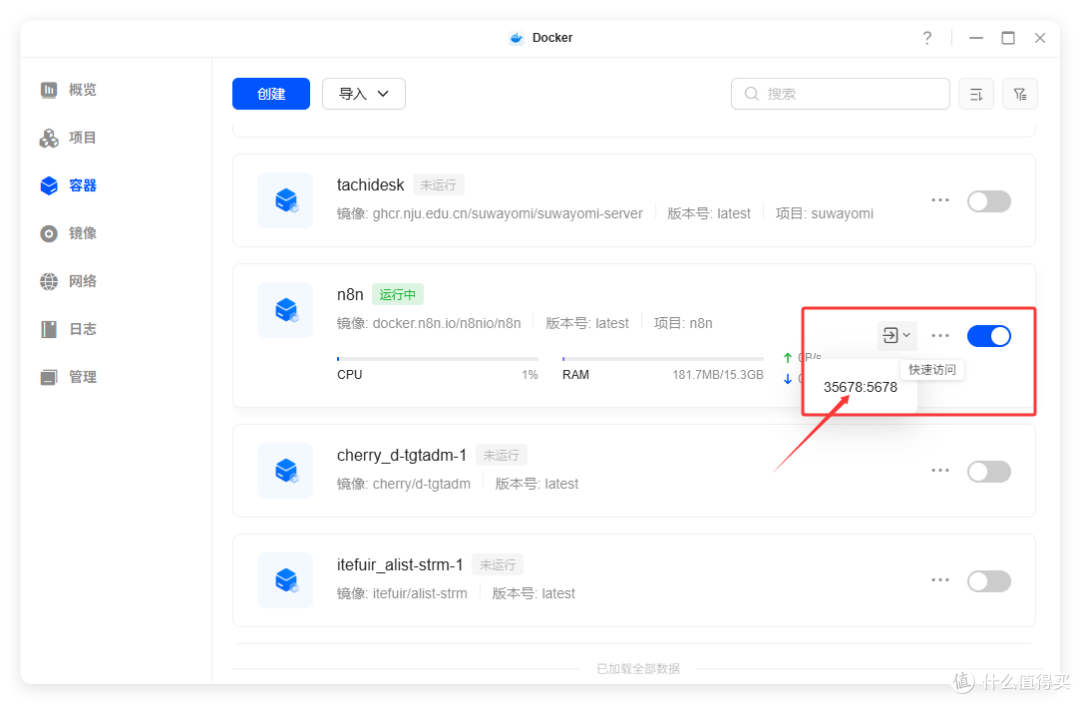Click the 管理 menu label
This screenshot has height=704, width=1080.
click(83, 377)
